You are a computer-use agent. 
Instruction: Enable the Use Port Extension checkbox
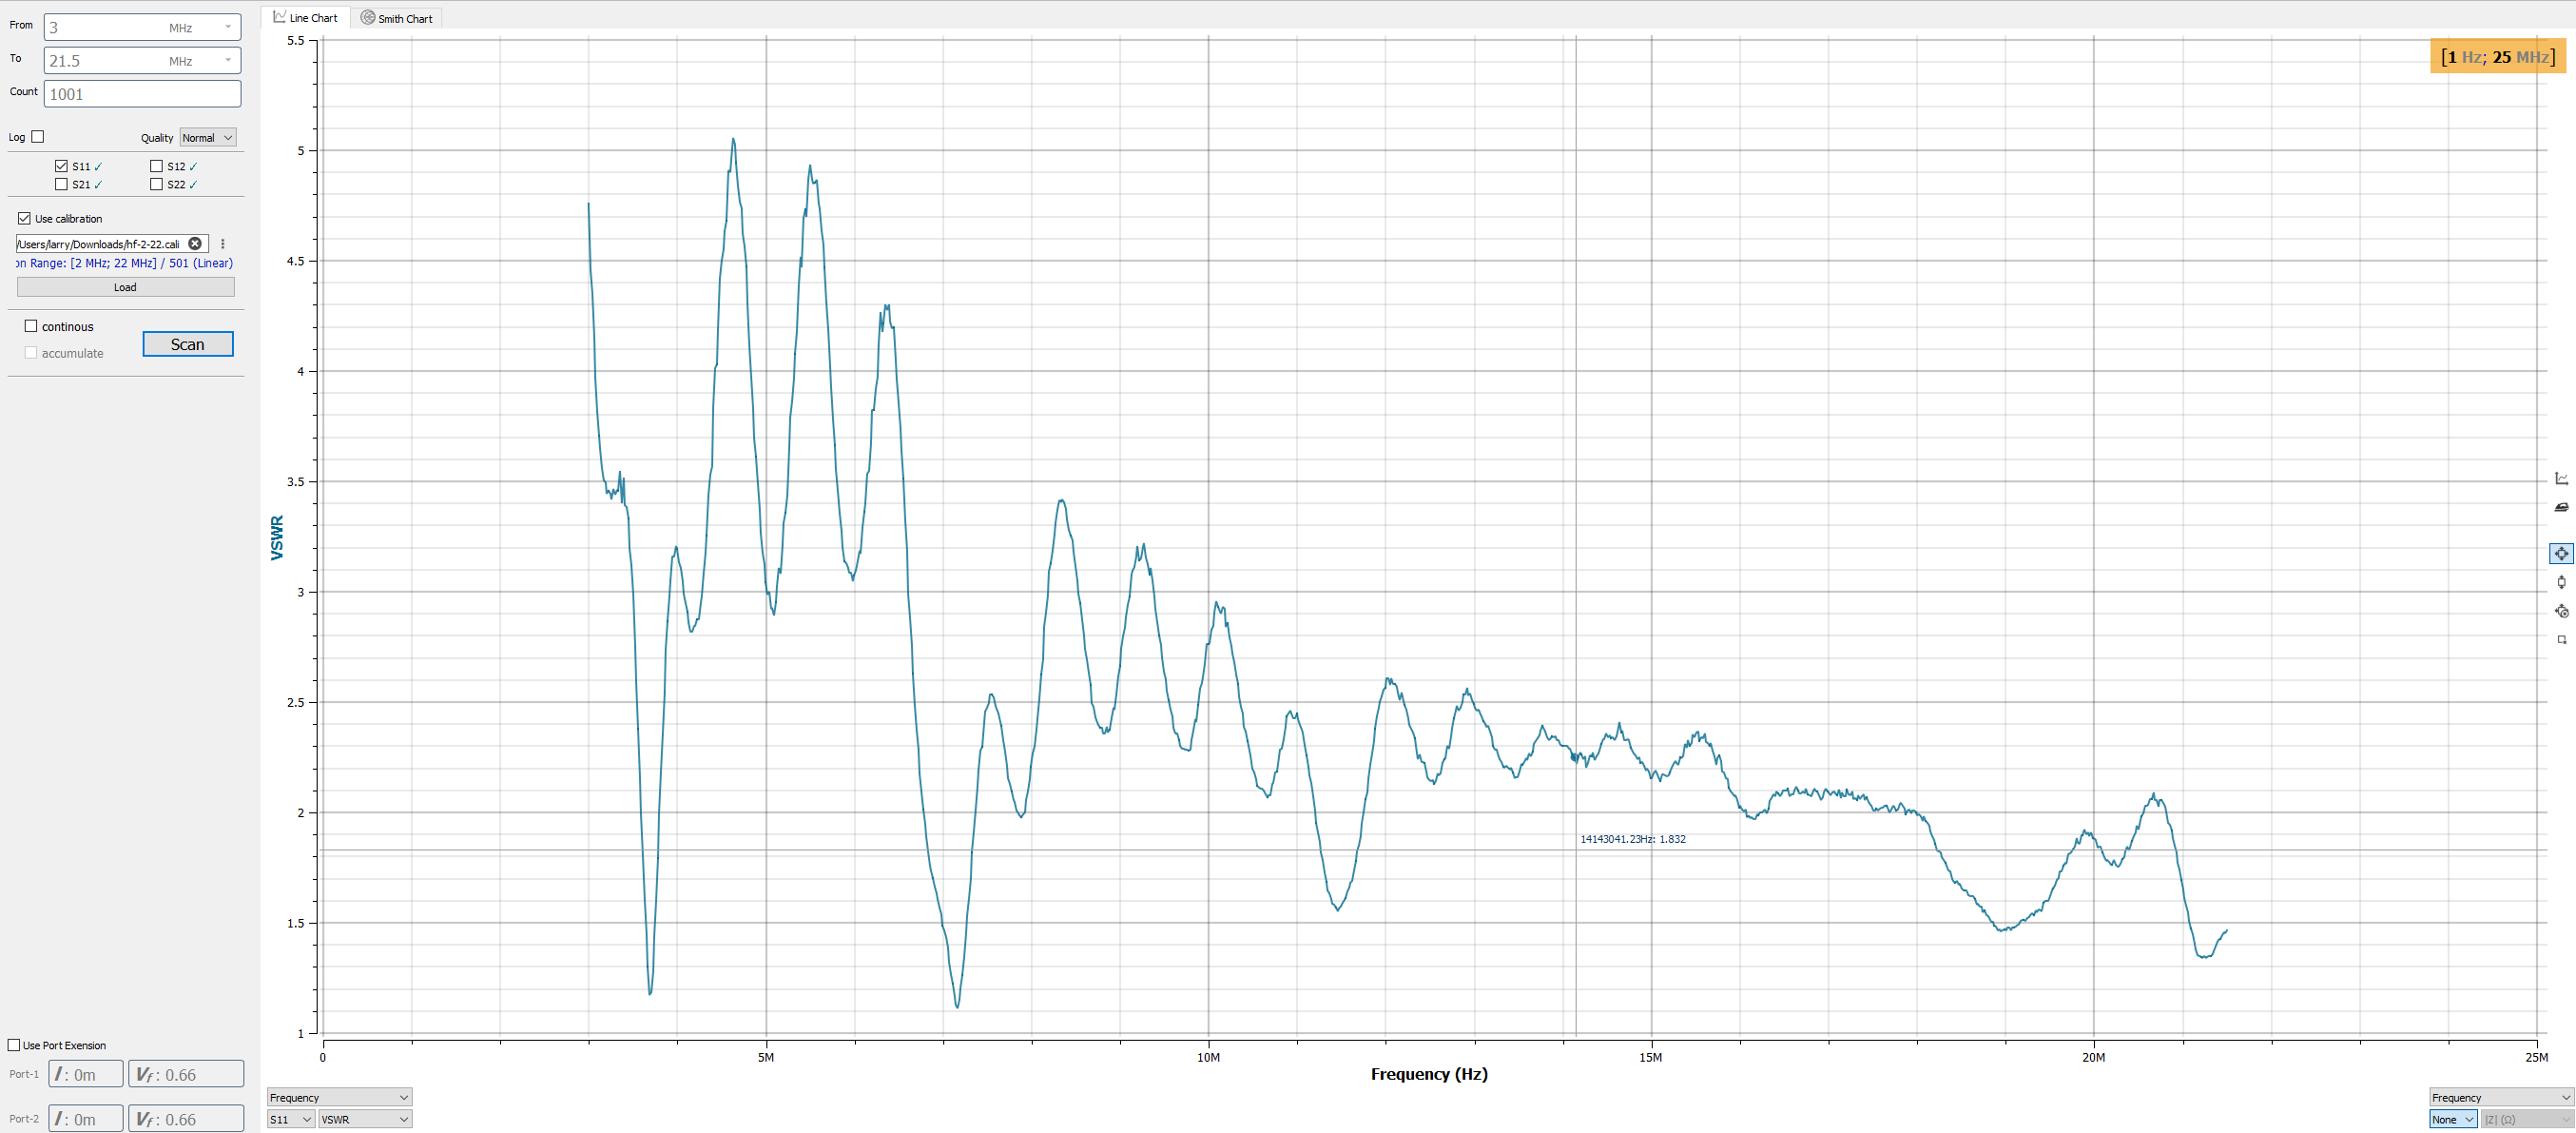click(x=14, y=1045)
